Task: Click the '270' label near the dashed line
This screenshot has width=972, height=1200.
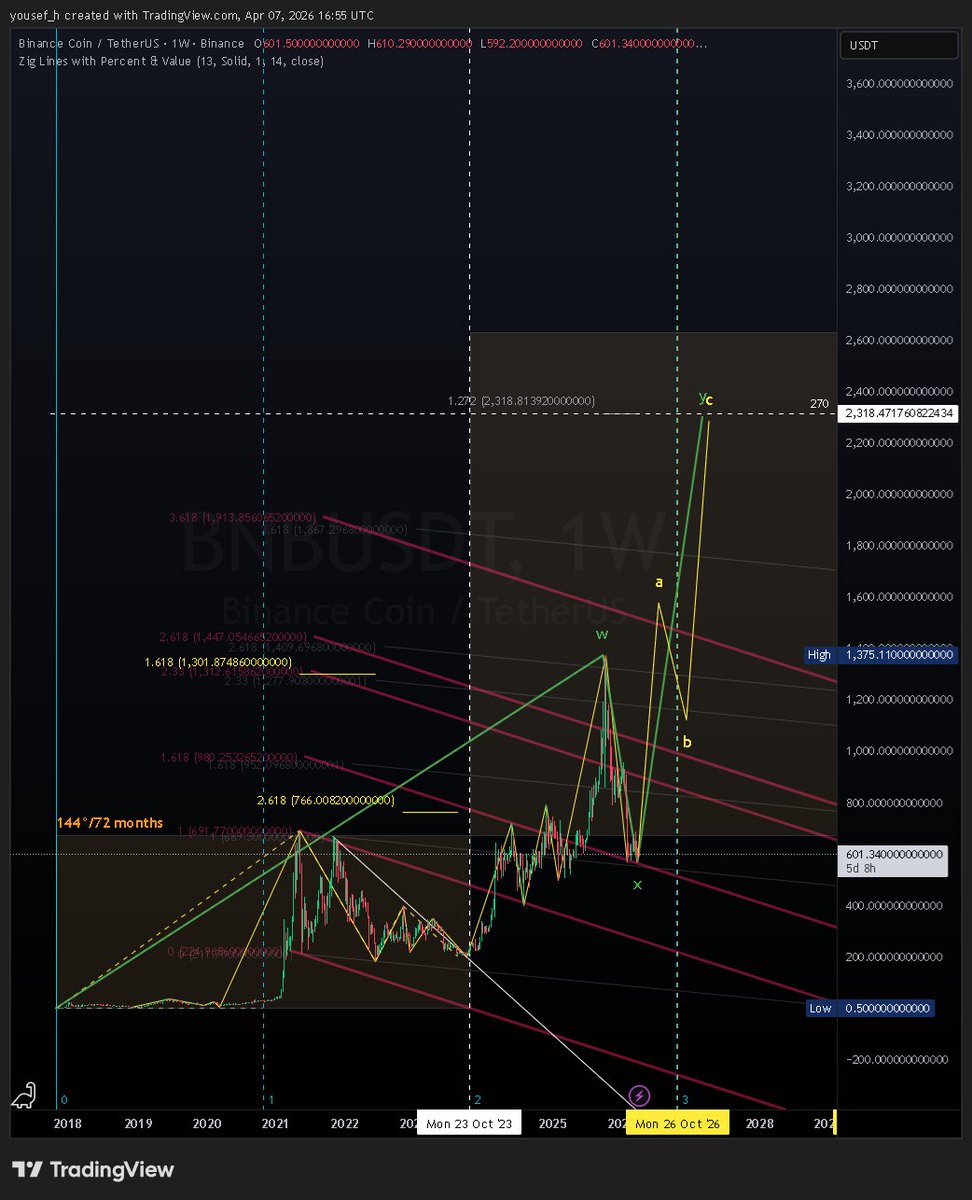Action: pos(820,404)
